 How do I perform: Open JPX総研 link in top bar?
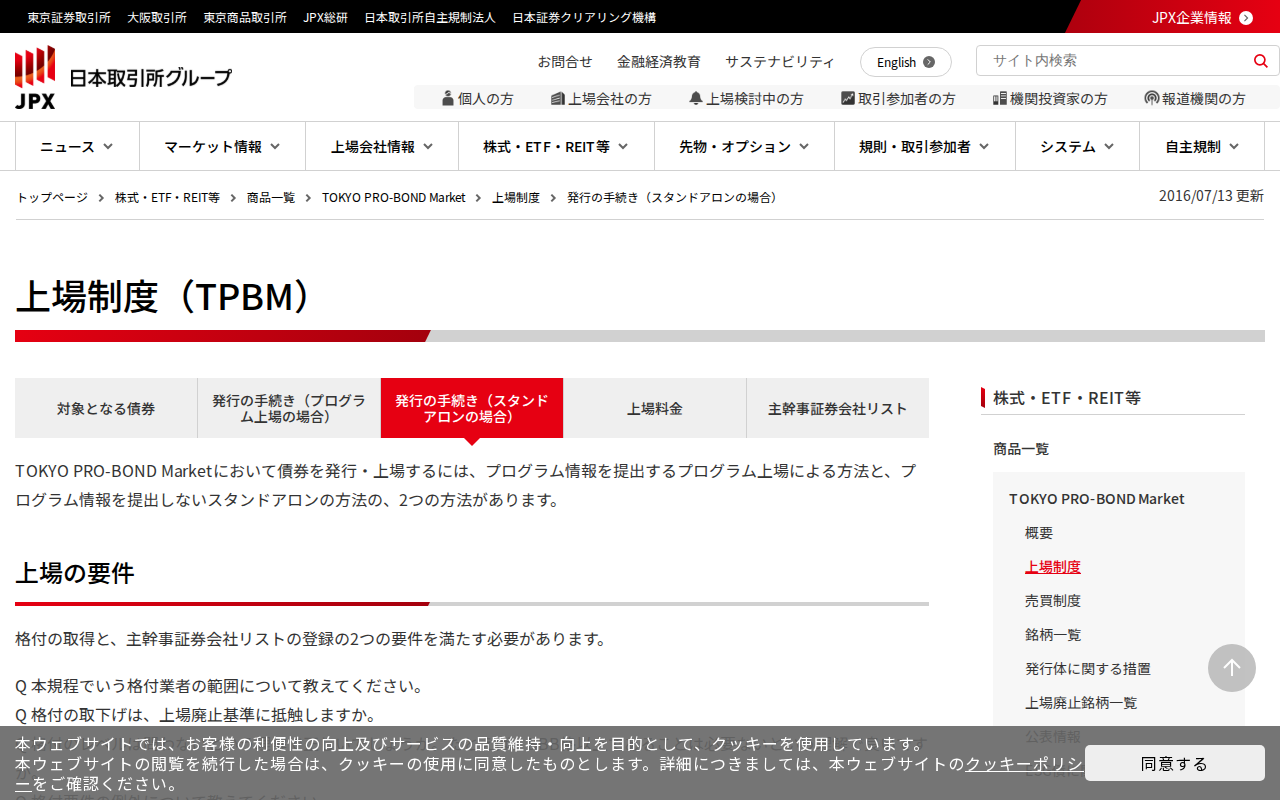pos(326,17)
